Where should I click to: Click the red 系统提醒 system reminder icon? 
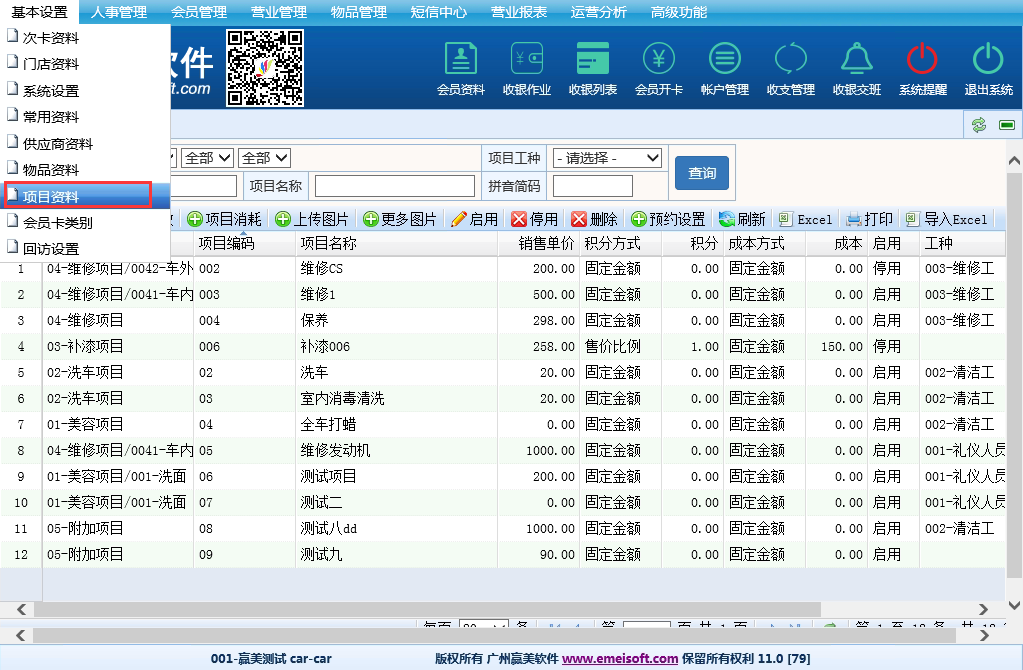click(x=922, y=67)
